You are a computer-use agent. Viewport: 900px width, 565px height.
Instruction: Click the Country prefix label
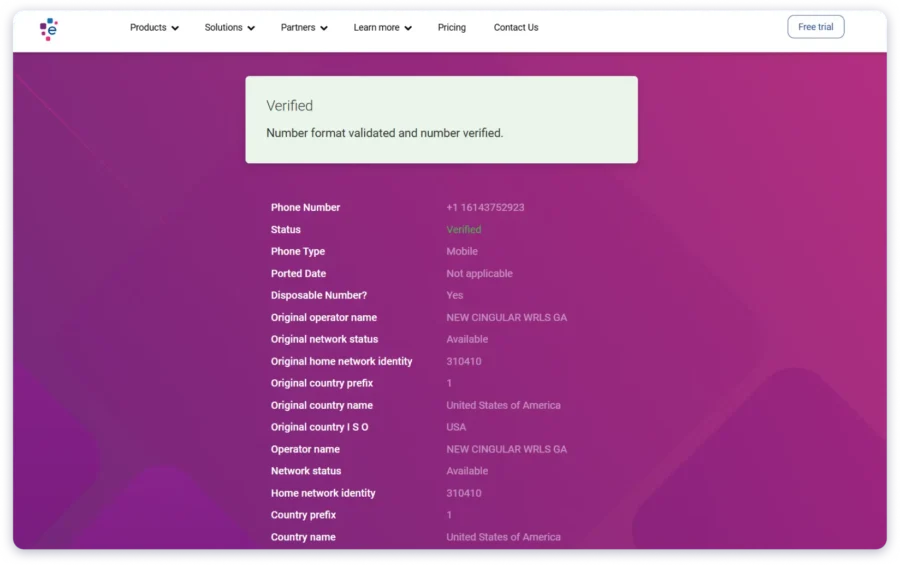pos(303,515)
